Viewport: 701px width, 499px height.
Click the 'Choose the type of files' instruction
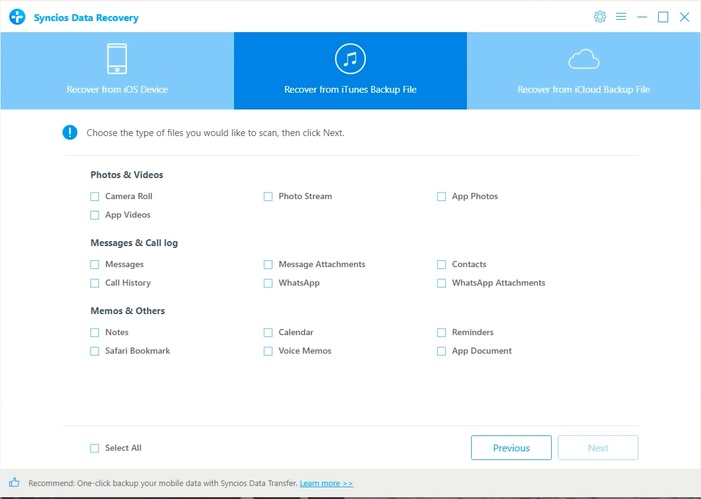(215, 133)
